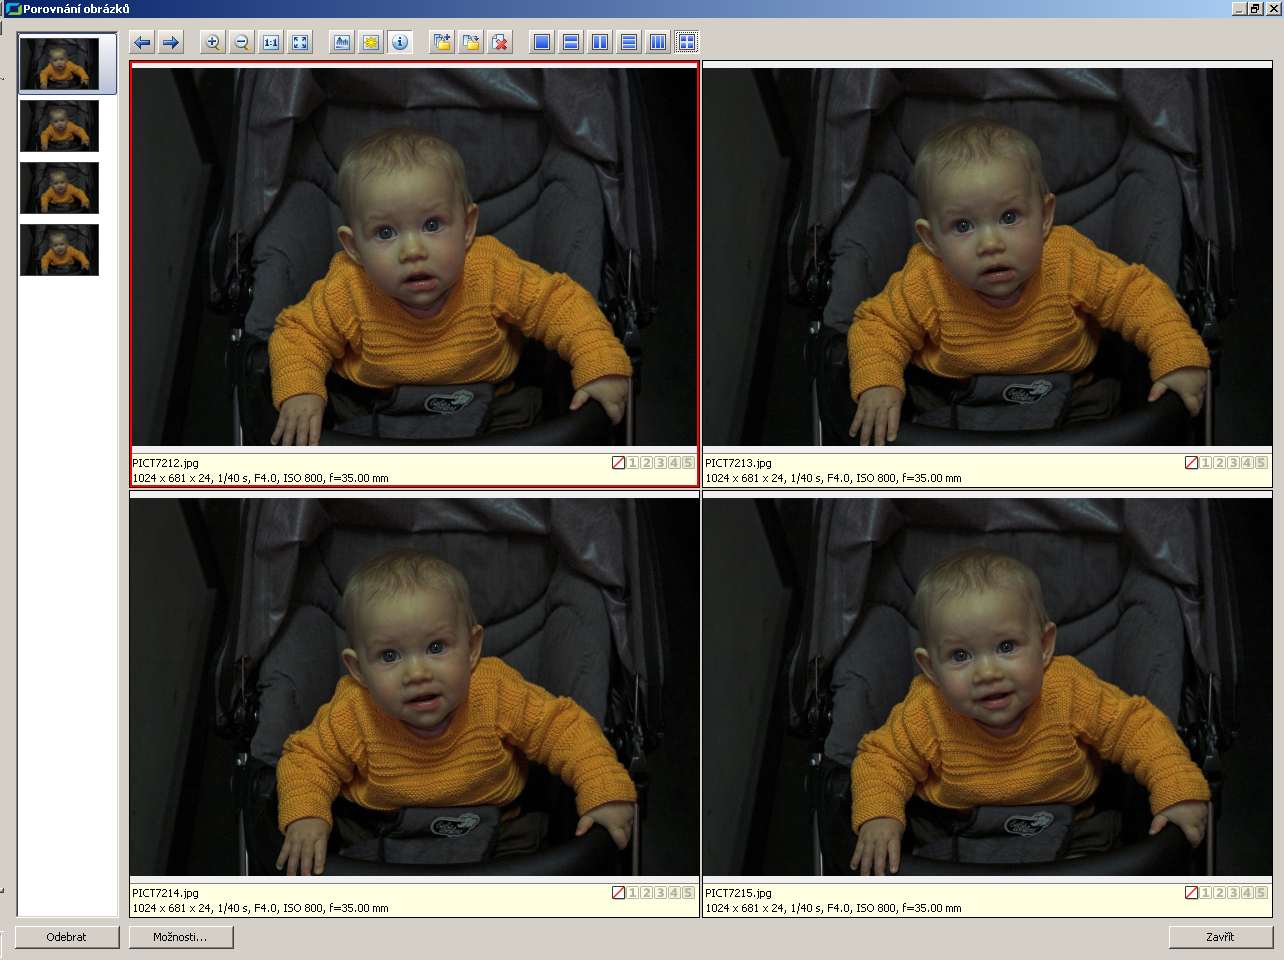The image size is (1284, 960).
Task: Click the red X remove-from-folder icon
Action: point(500,42)
